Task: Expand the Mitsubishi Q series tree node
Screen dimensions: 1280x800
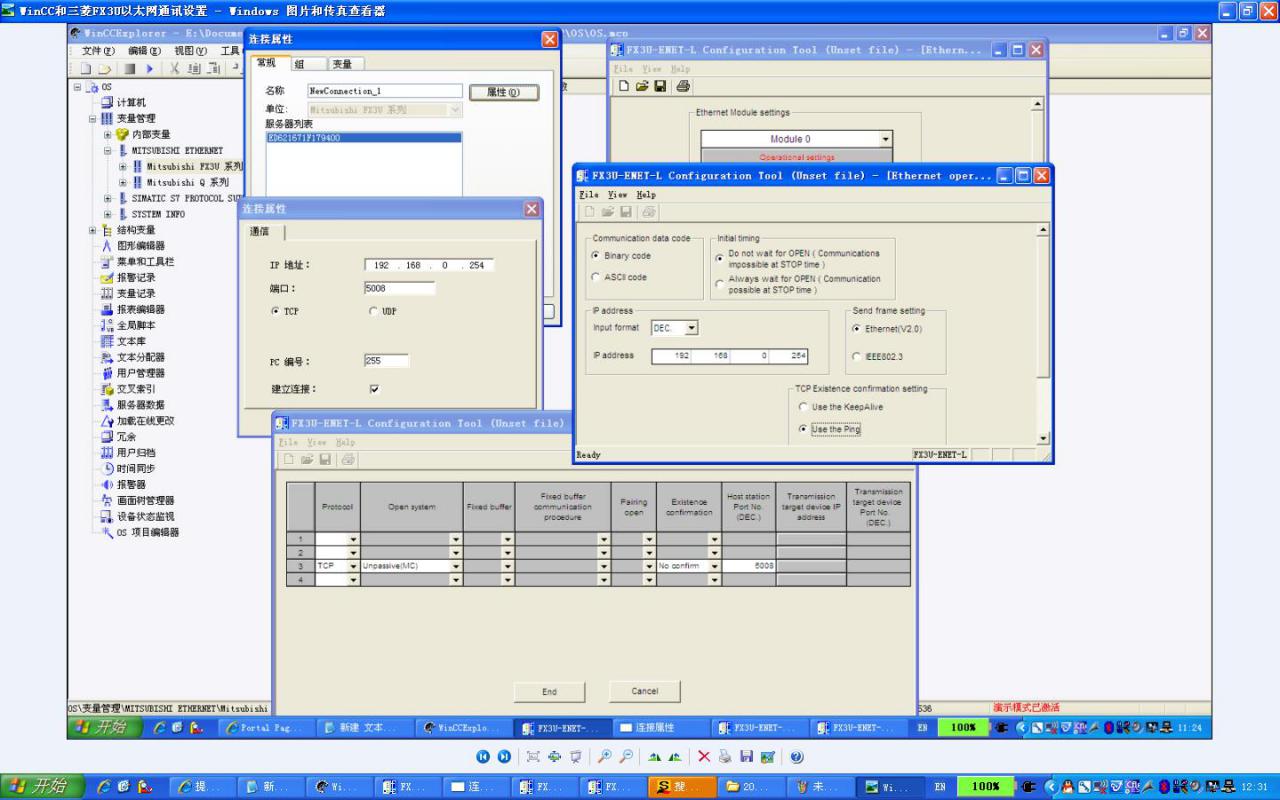Action: (x=123, y=183)
